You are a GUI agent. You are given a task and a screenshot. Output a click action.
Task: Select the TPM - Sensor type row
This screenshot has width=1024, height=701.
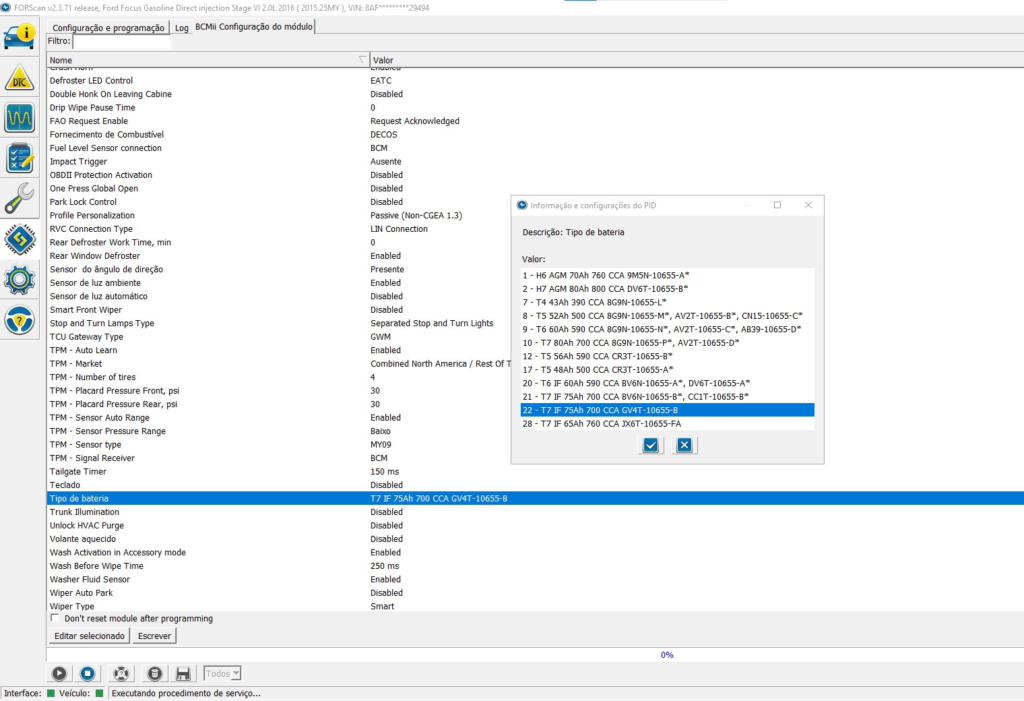[x=536, y=444]
